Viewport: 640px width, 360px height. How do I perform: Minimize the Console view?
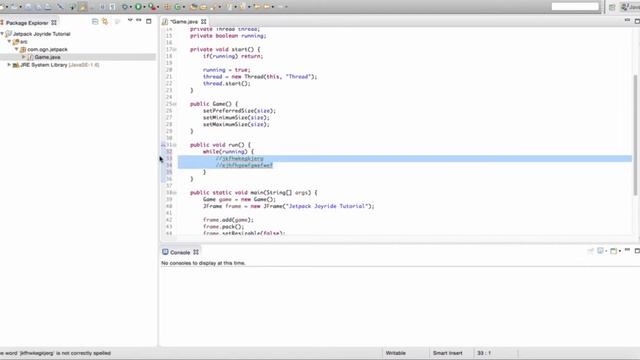click(627, 249)
